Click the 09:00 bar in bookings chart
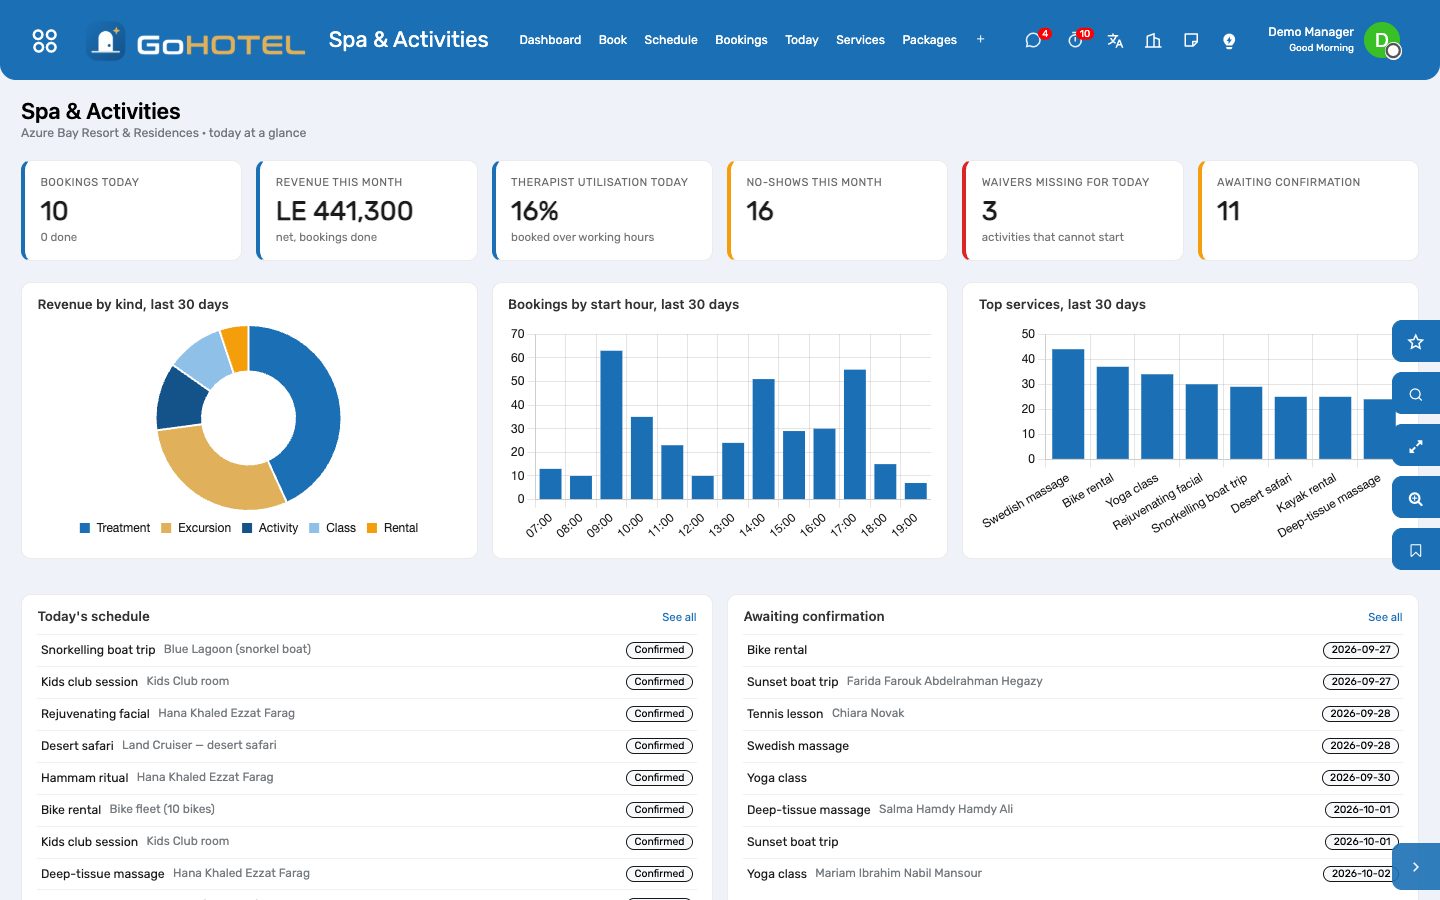Screen dimensions: 1440x900 pos(611,425)
